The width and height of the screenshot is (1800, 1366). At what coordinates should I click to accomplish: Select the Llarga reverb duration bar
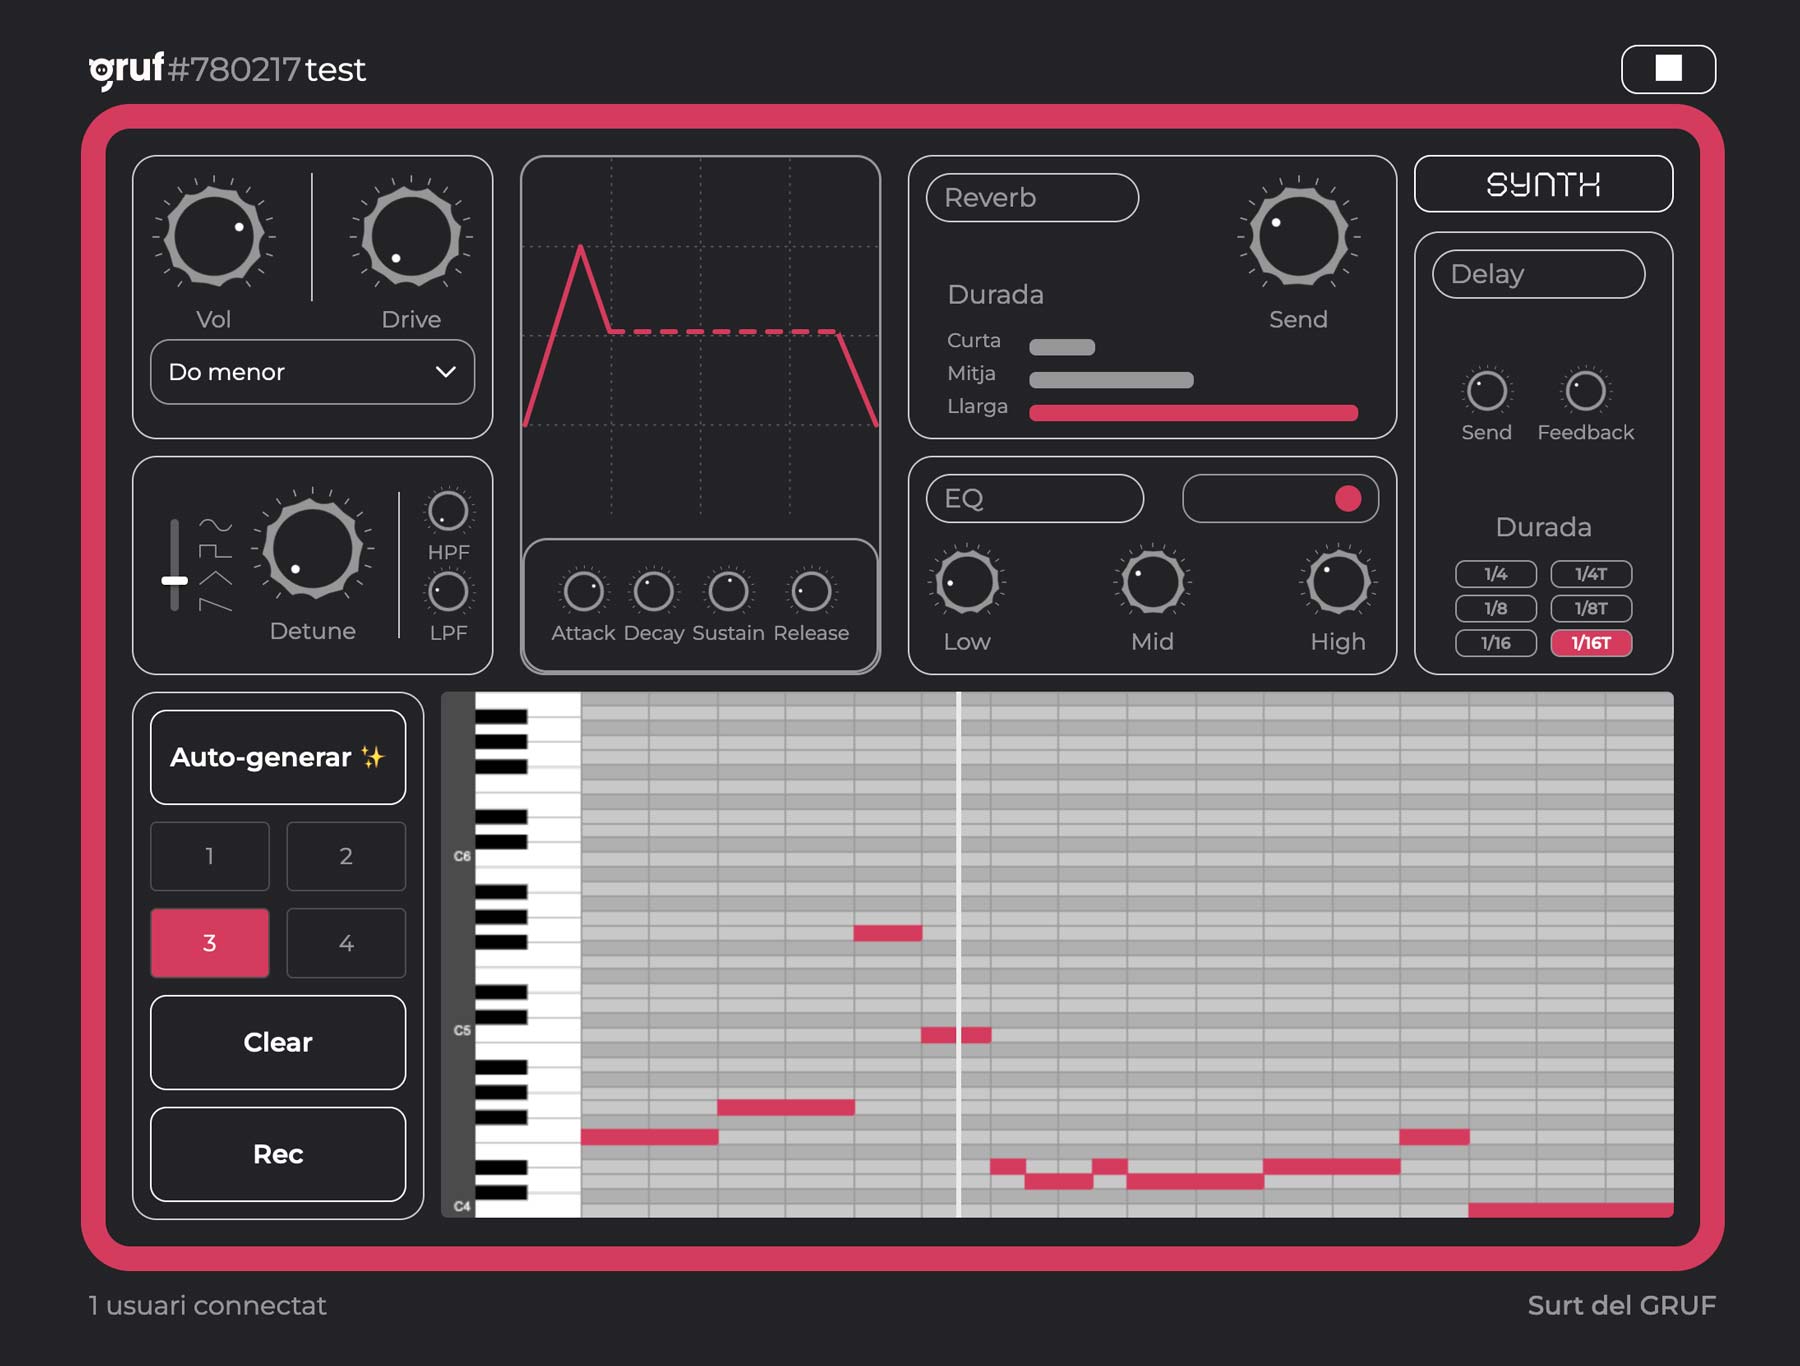pyautogui.click(x=1193, y=413)
